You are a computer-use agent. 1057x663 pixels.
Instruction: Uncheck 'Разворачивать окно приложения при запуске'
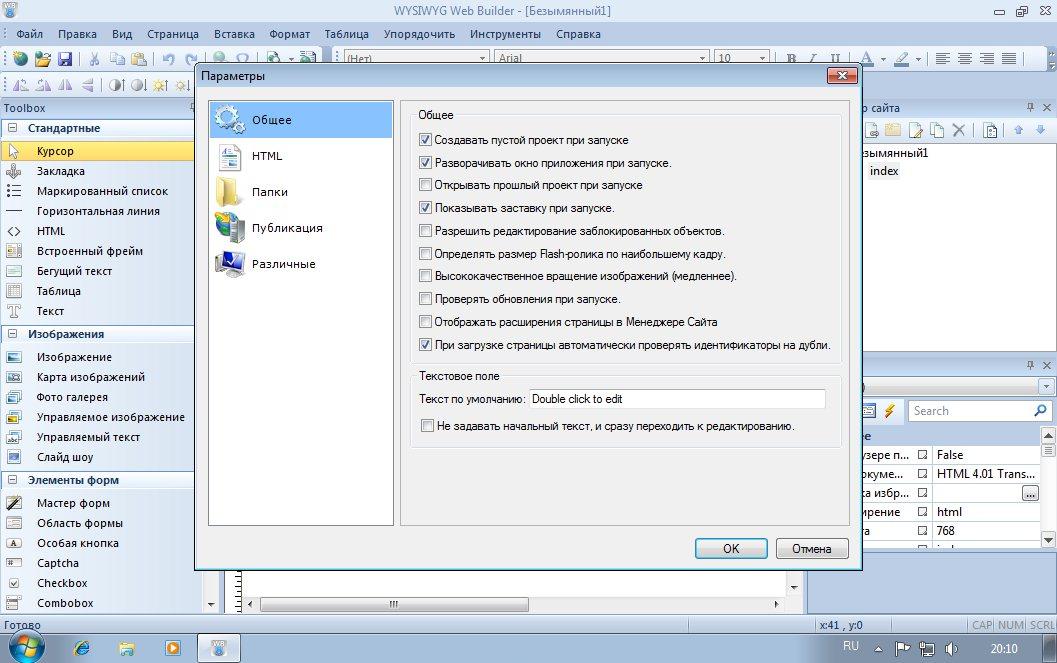click(425, 162)
